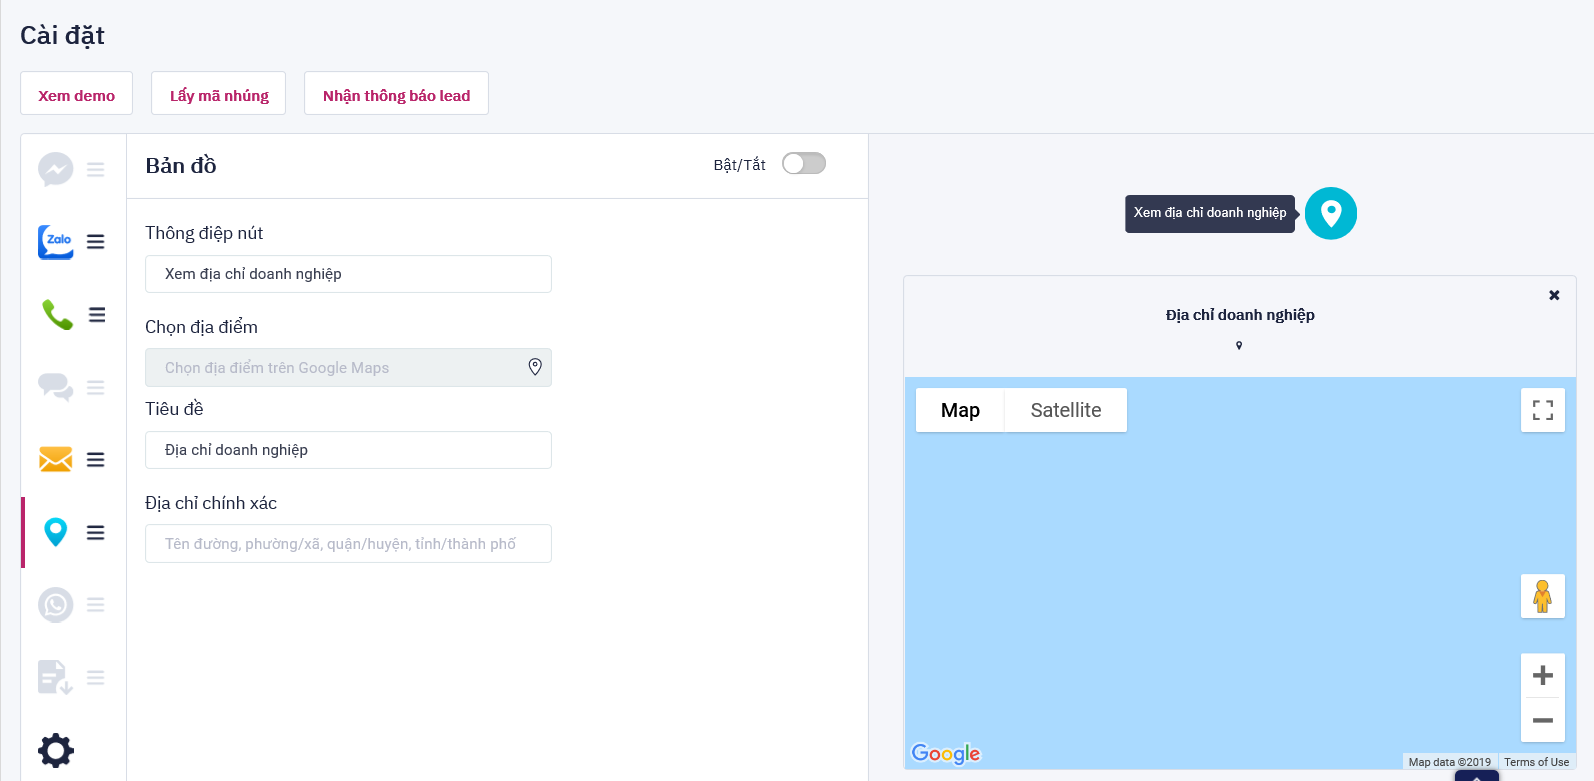Switch to Satellite map view
Image resolution: width=1594 pixels, height=781 pixels.
point(1065,410)
